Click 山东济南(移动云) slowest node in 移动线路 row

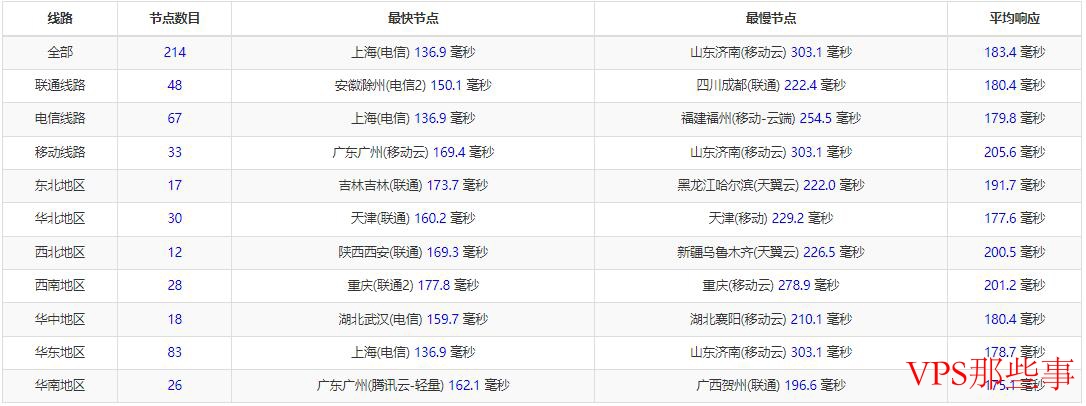pos(771,152)
